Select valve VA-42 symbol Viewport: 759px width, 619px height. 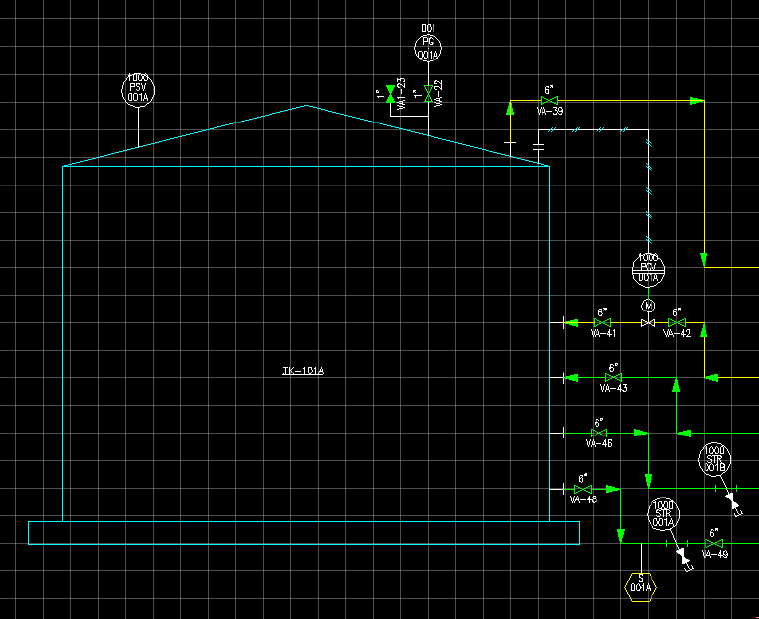tap(677, 323)
